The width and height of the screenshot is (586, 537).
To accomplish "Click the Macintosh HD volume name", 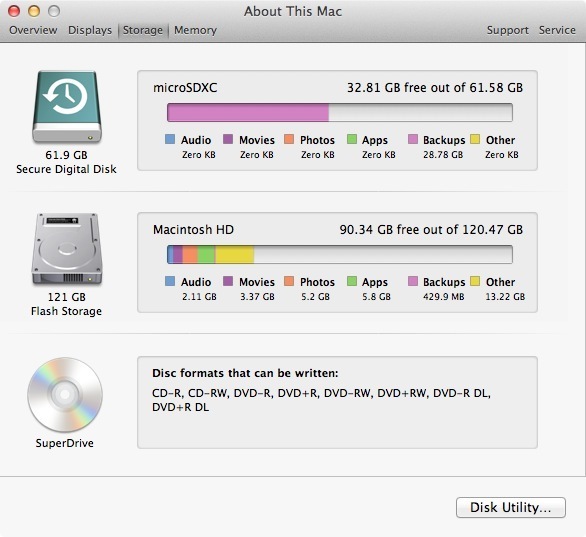I will point(194,229).
